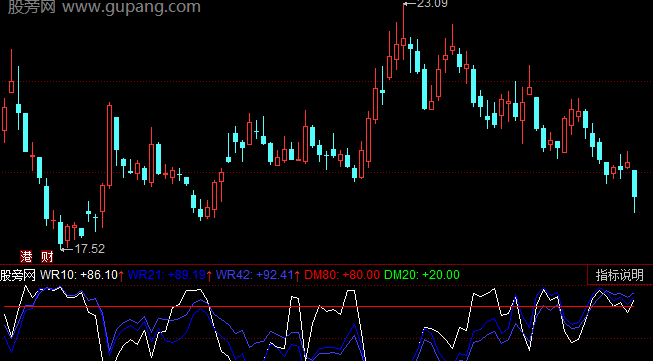The height and width of the screenshot is (361, 653).
Task: Click the last cyan candlestick on chart
Action: click(634, 183)
